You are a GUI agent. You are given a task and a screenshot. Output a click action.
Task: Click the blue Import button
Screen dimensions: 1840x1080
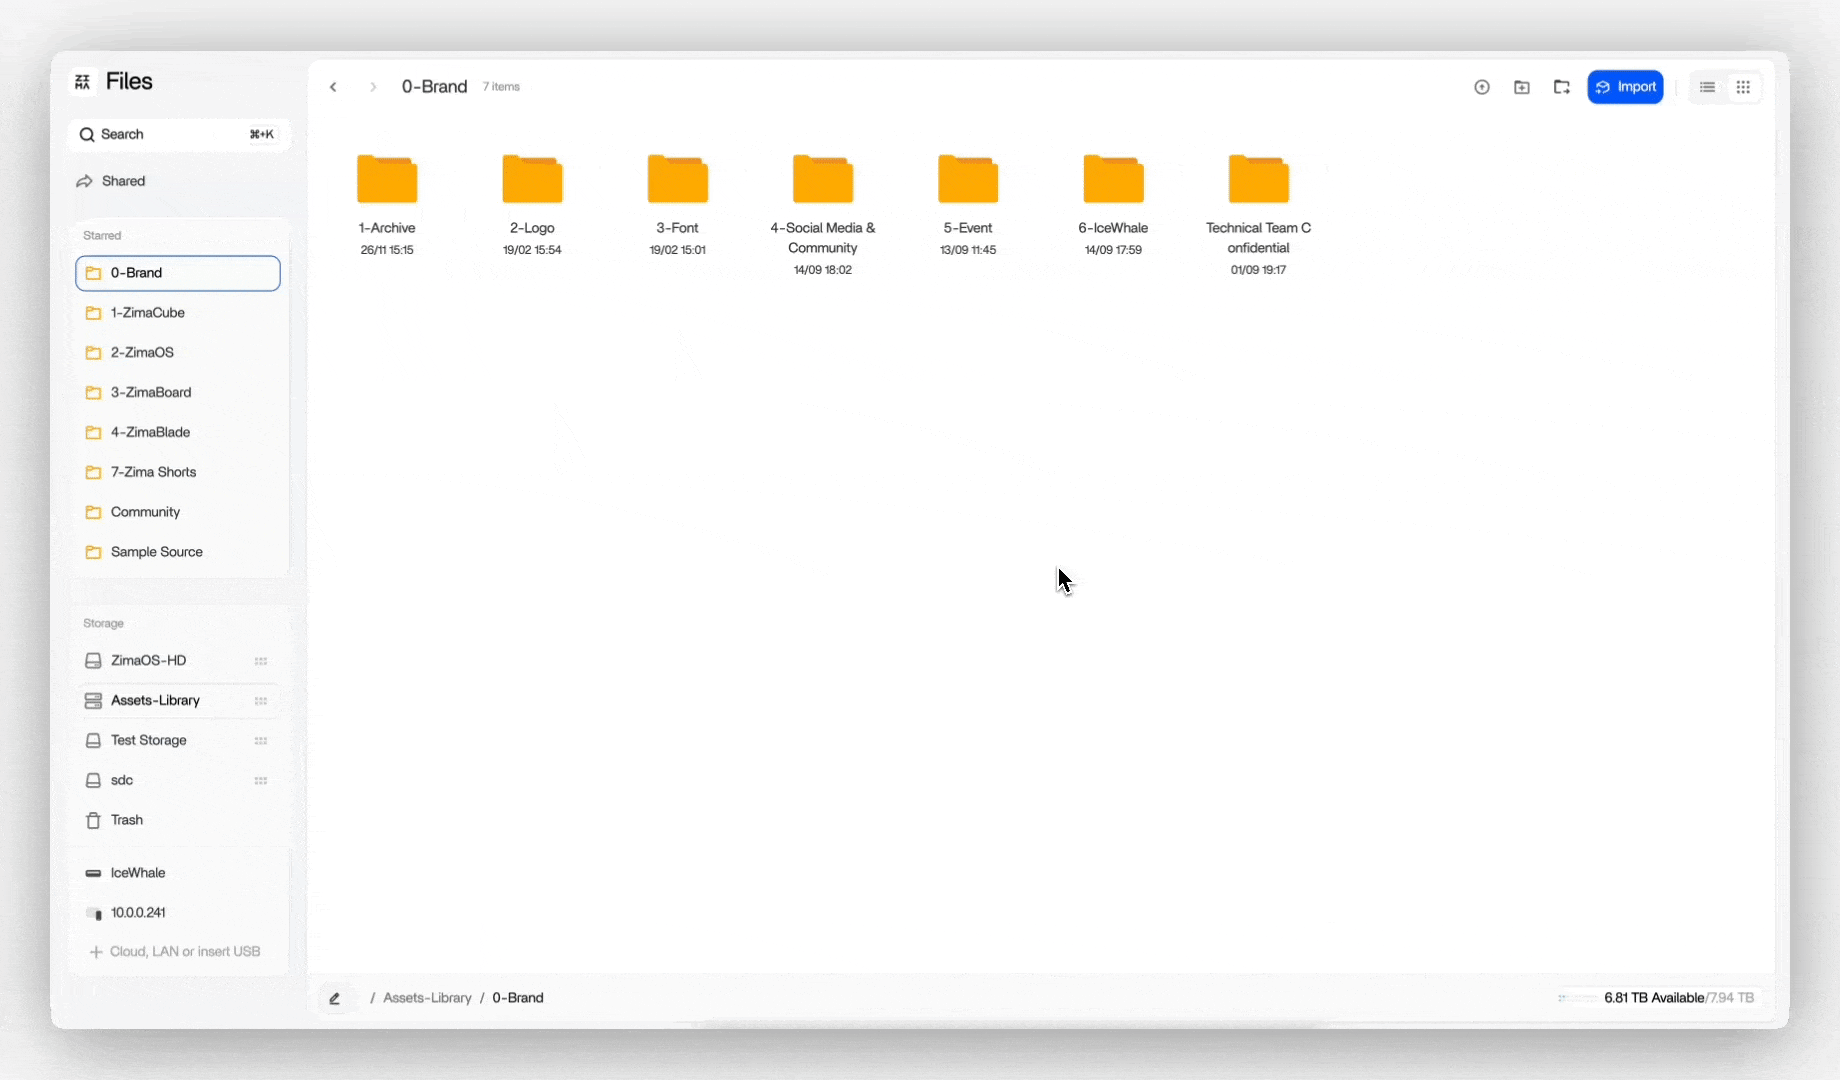pyautogui.click(x=1626, y=87)
